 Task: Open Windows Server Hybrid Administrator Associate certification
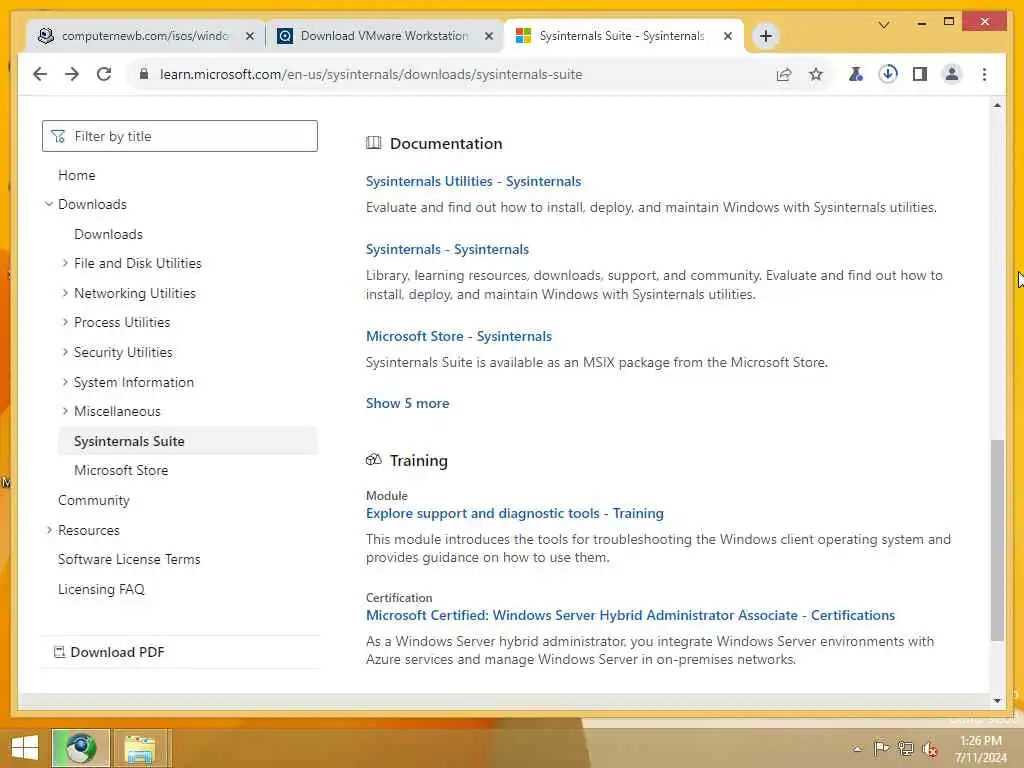tap(630, 615)
